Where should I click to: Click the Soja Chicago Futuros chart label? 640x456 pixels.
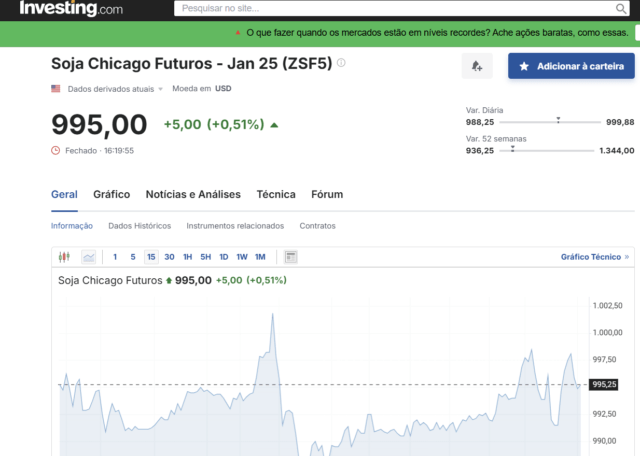110,280
